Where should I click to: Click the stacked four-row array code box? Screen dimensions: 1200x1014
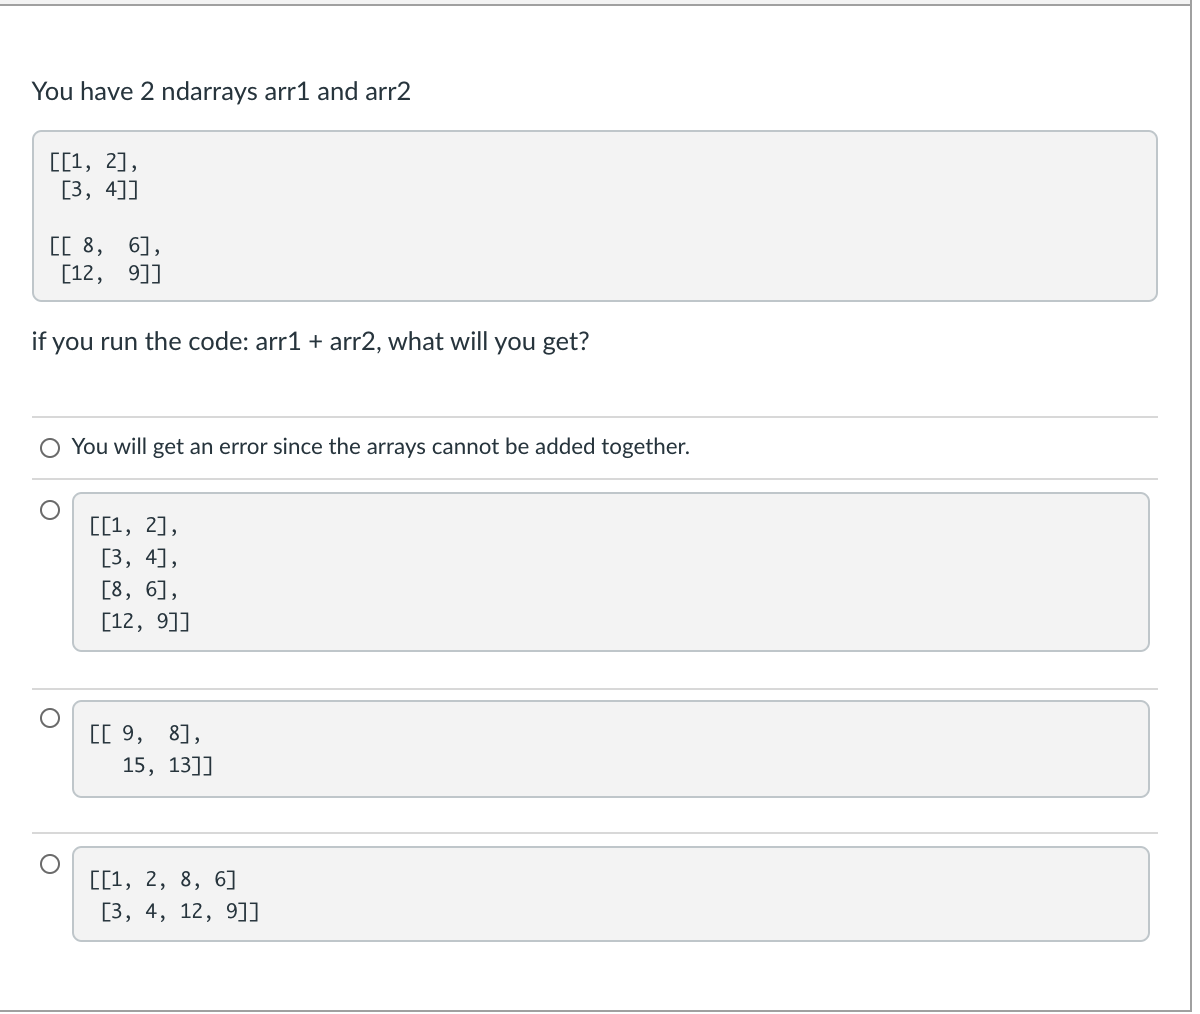click(610, 572)
